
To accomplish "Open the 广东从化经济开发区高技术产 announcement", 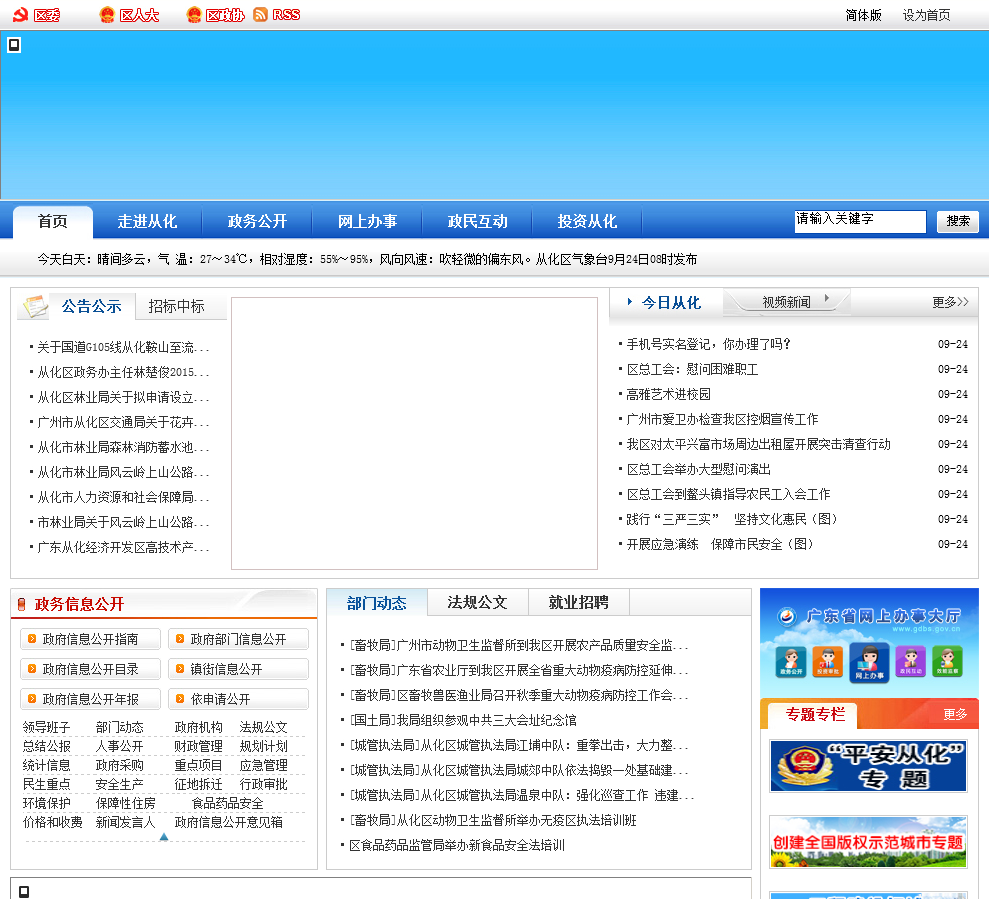I will tap(122, 547).
